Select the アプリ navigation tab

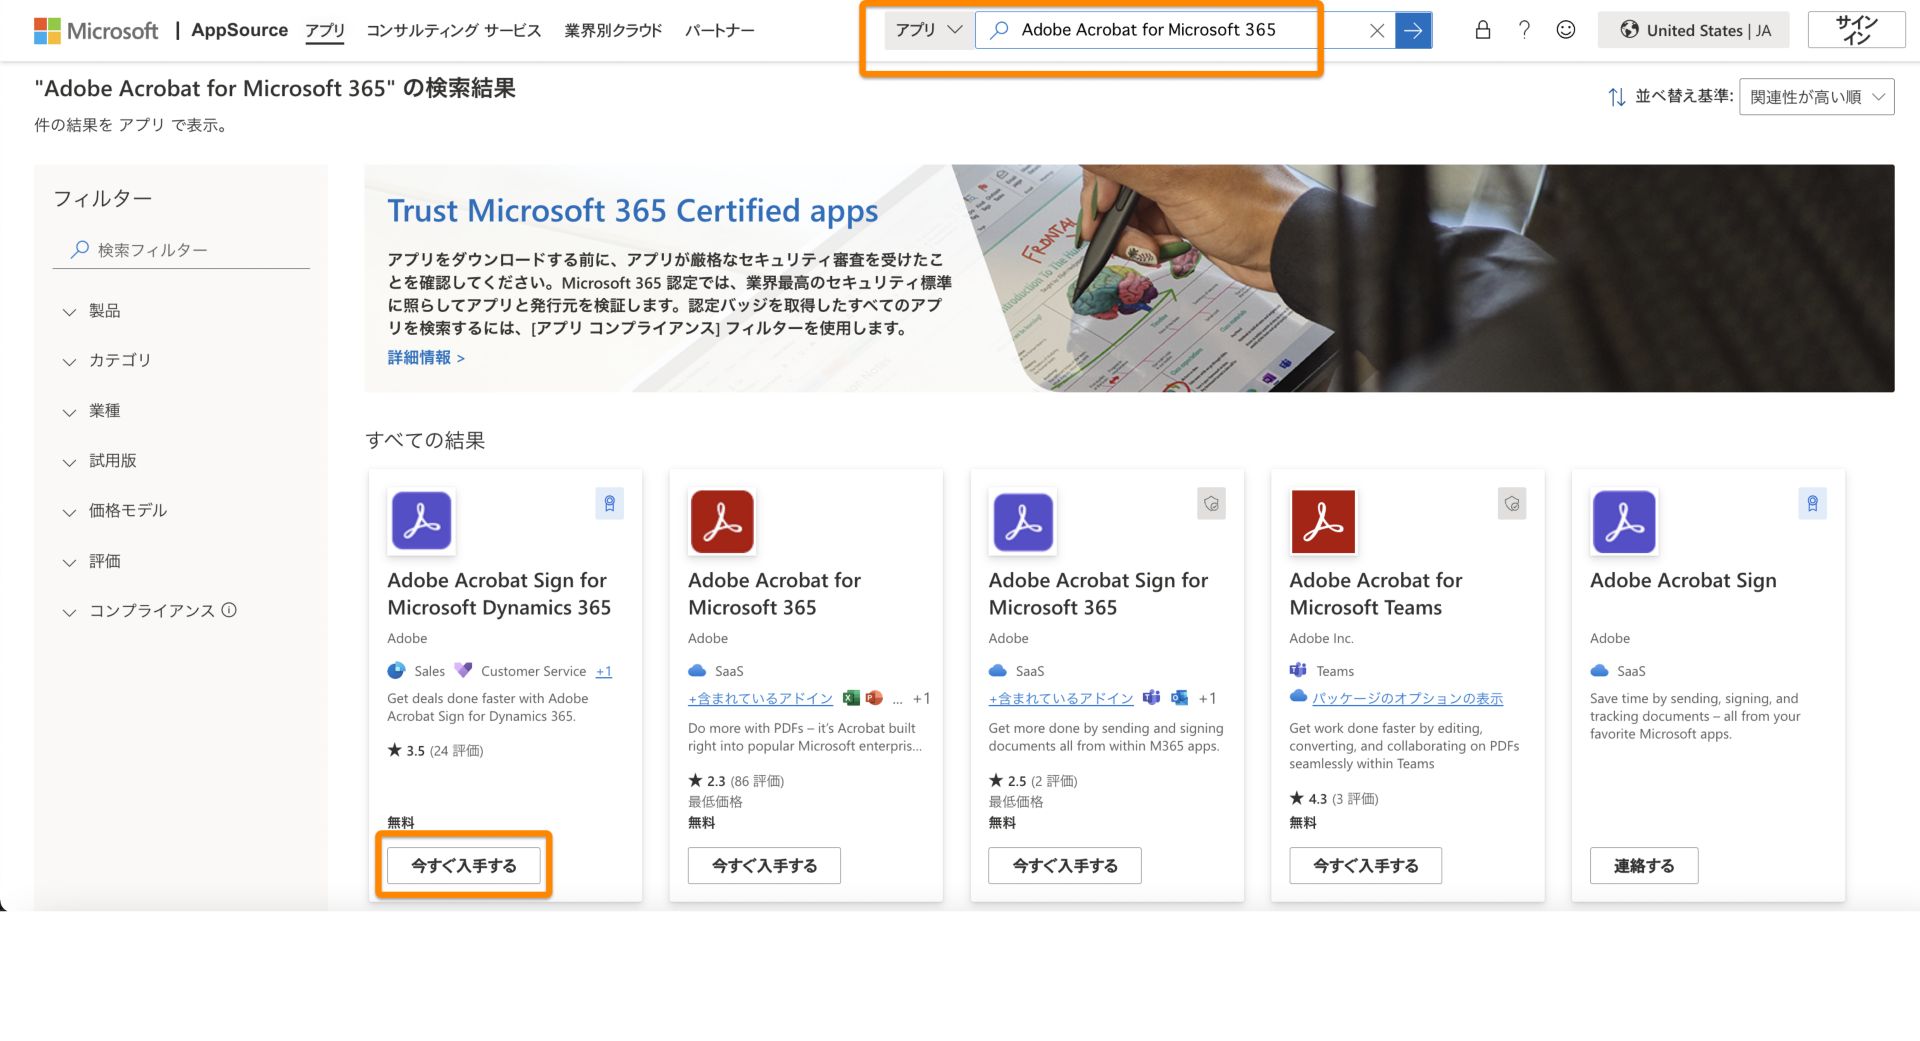(x=325, y=30)
